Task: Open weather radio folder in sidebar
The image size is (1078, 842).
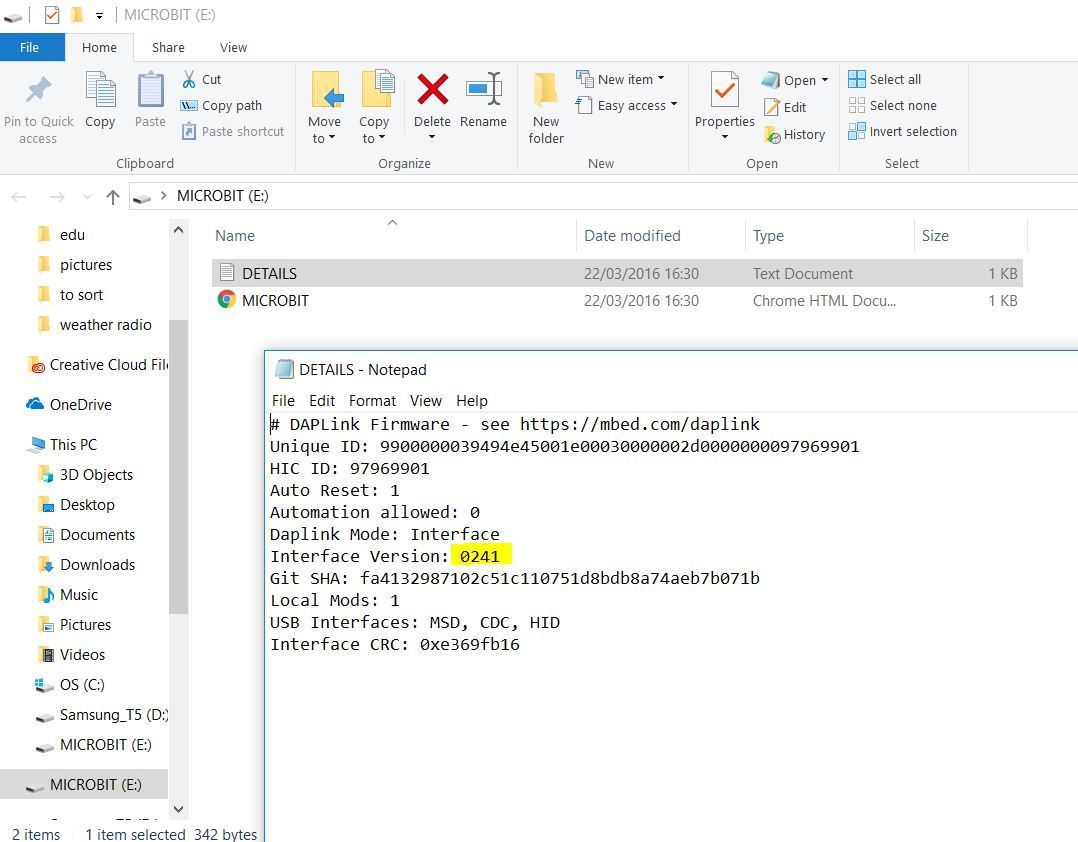Action: point(94,324)
